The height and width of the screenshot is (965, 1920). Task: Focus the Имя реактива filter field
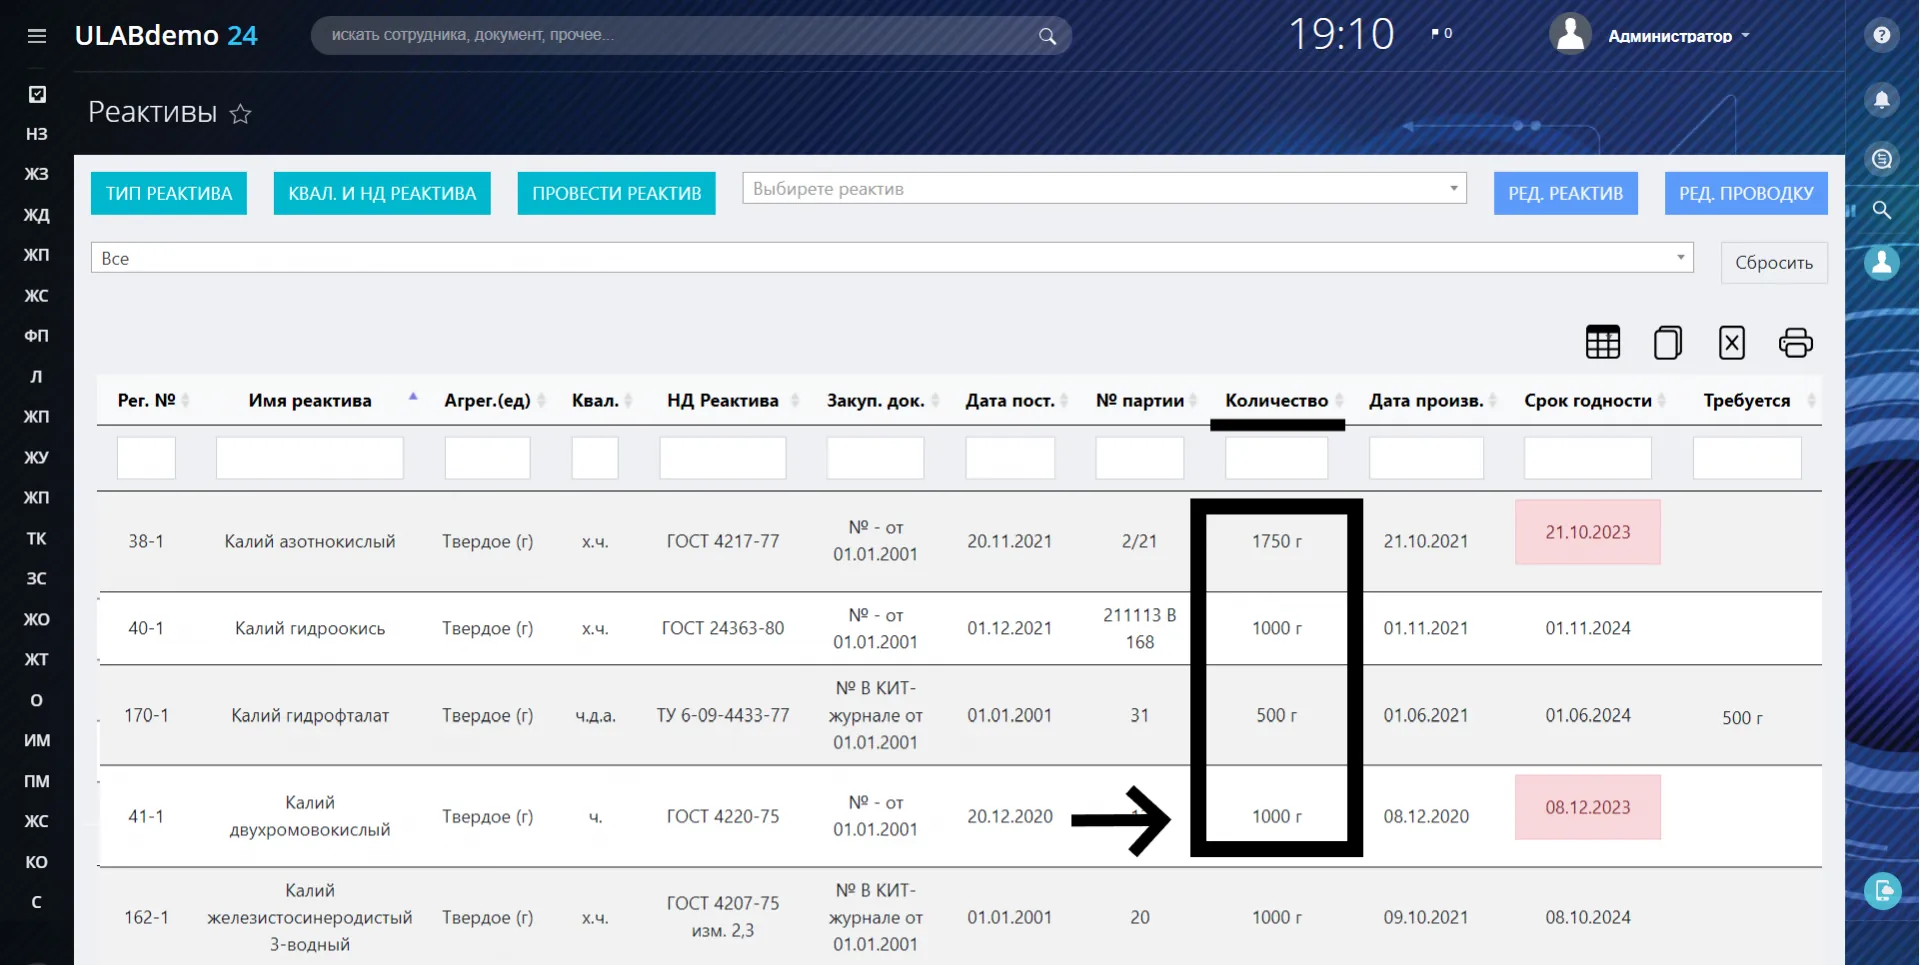[310, 458]
